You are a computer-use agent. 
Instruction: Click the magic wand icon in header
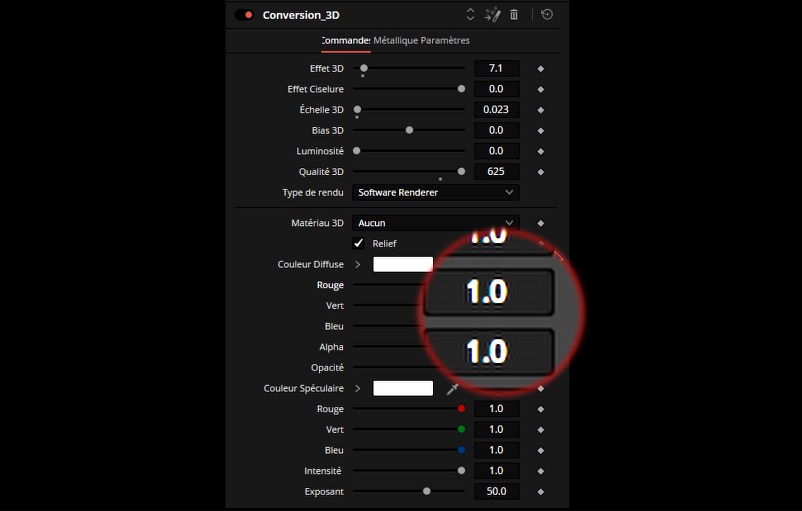click(x=492, y=15)
